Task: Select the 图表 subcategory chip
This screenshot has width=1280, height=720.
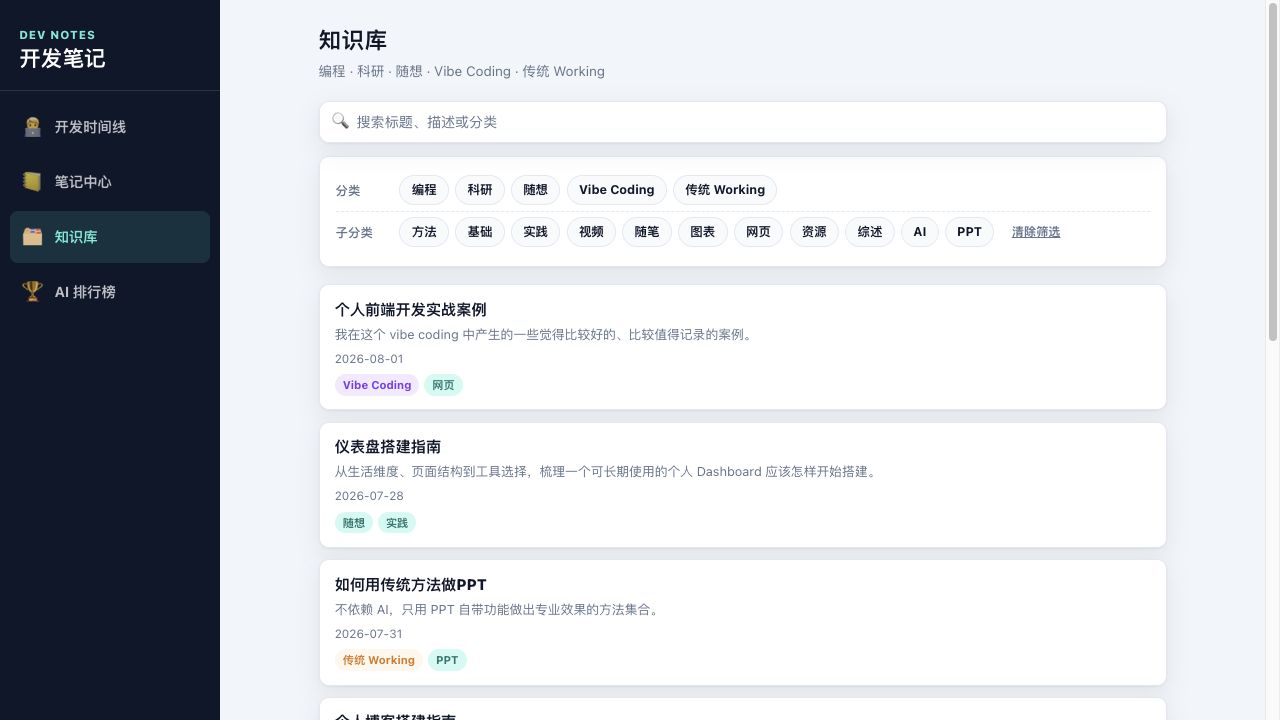Action: point(703,232)
